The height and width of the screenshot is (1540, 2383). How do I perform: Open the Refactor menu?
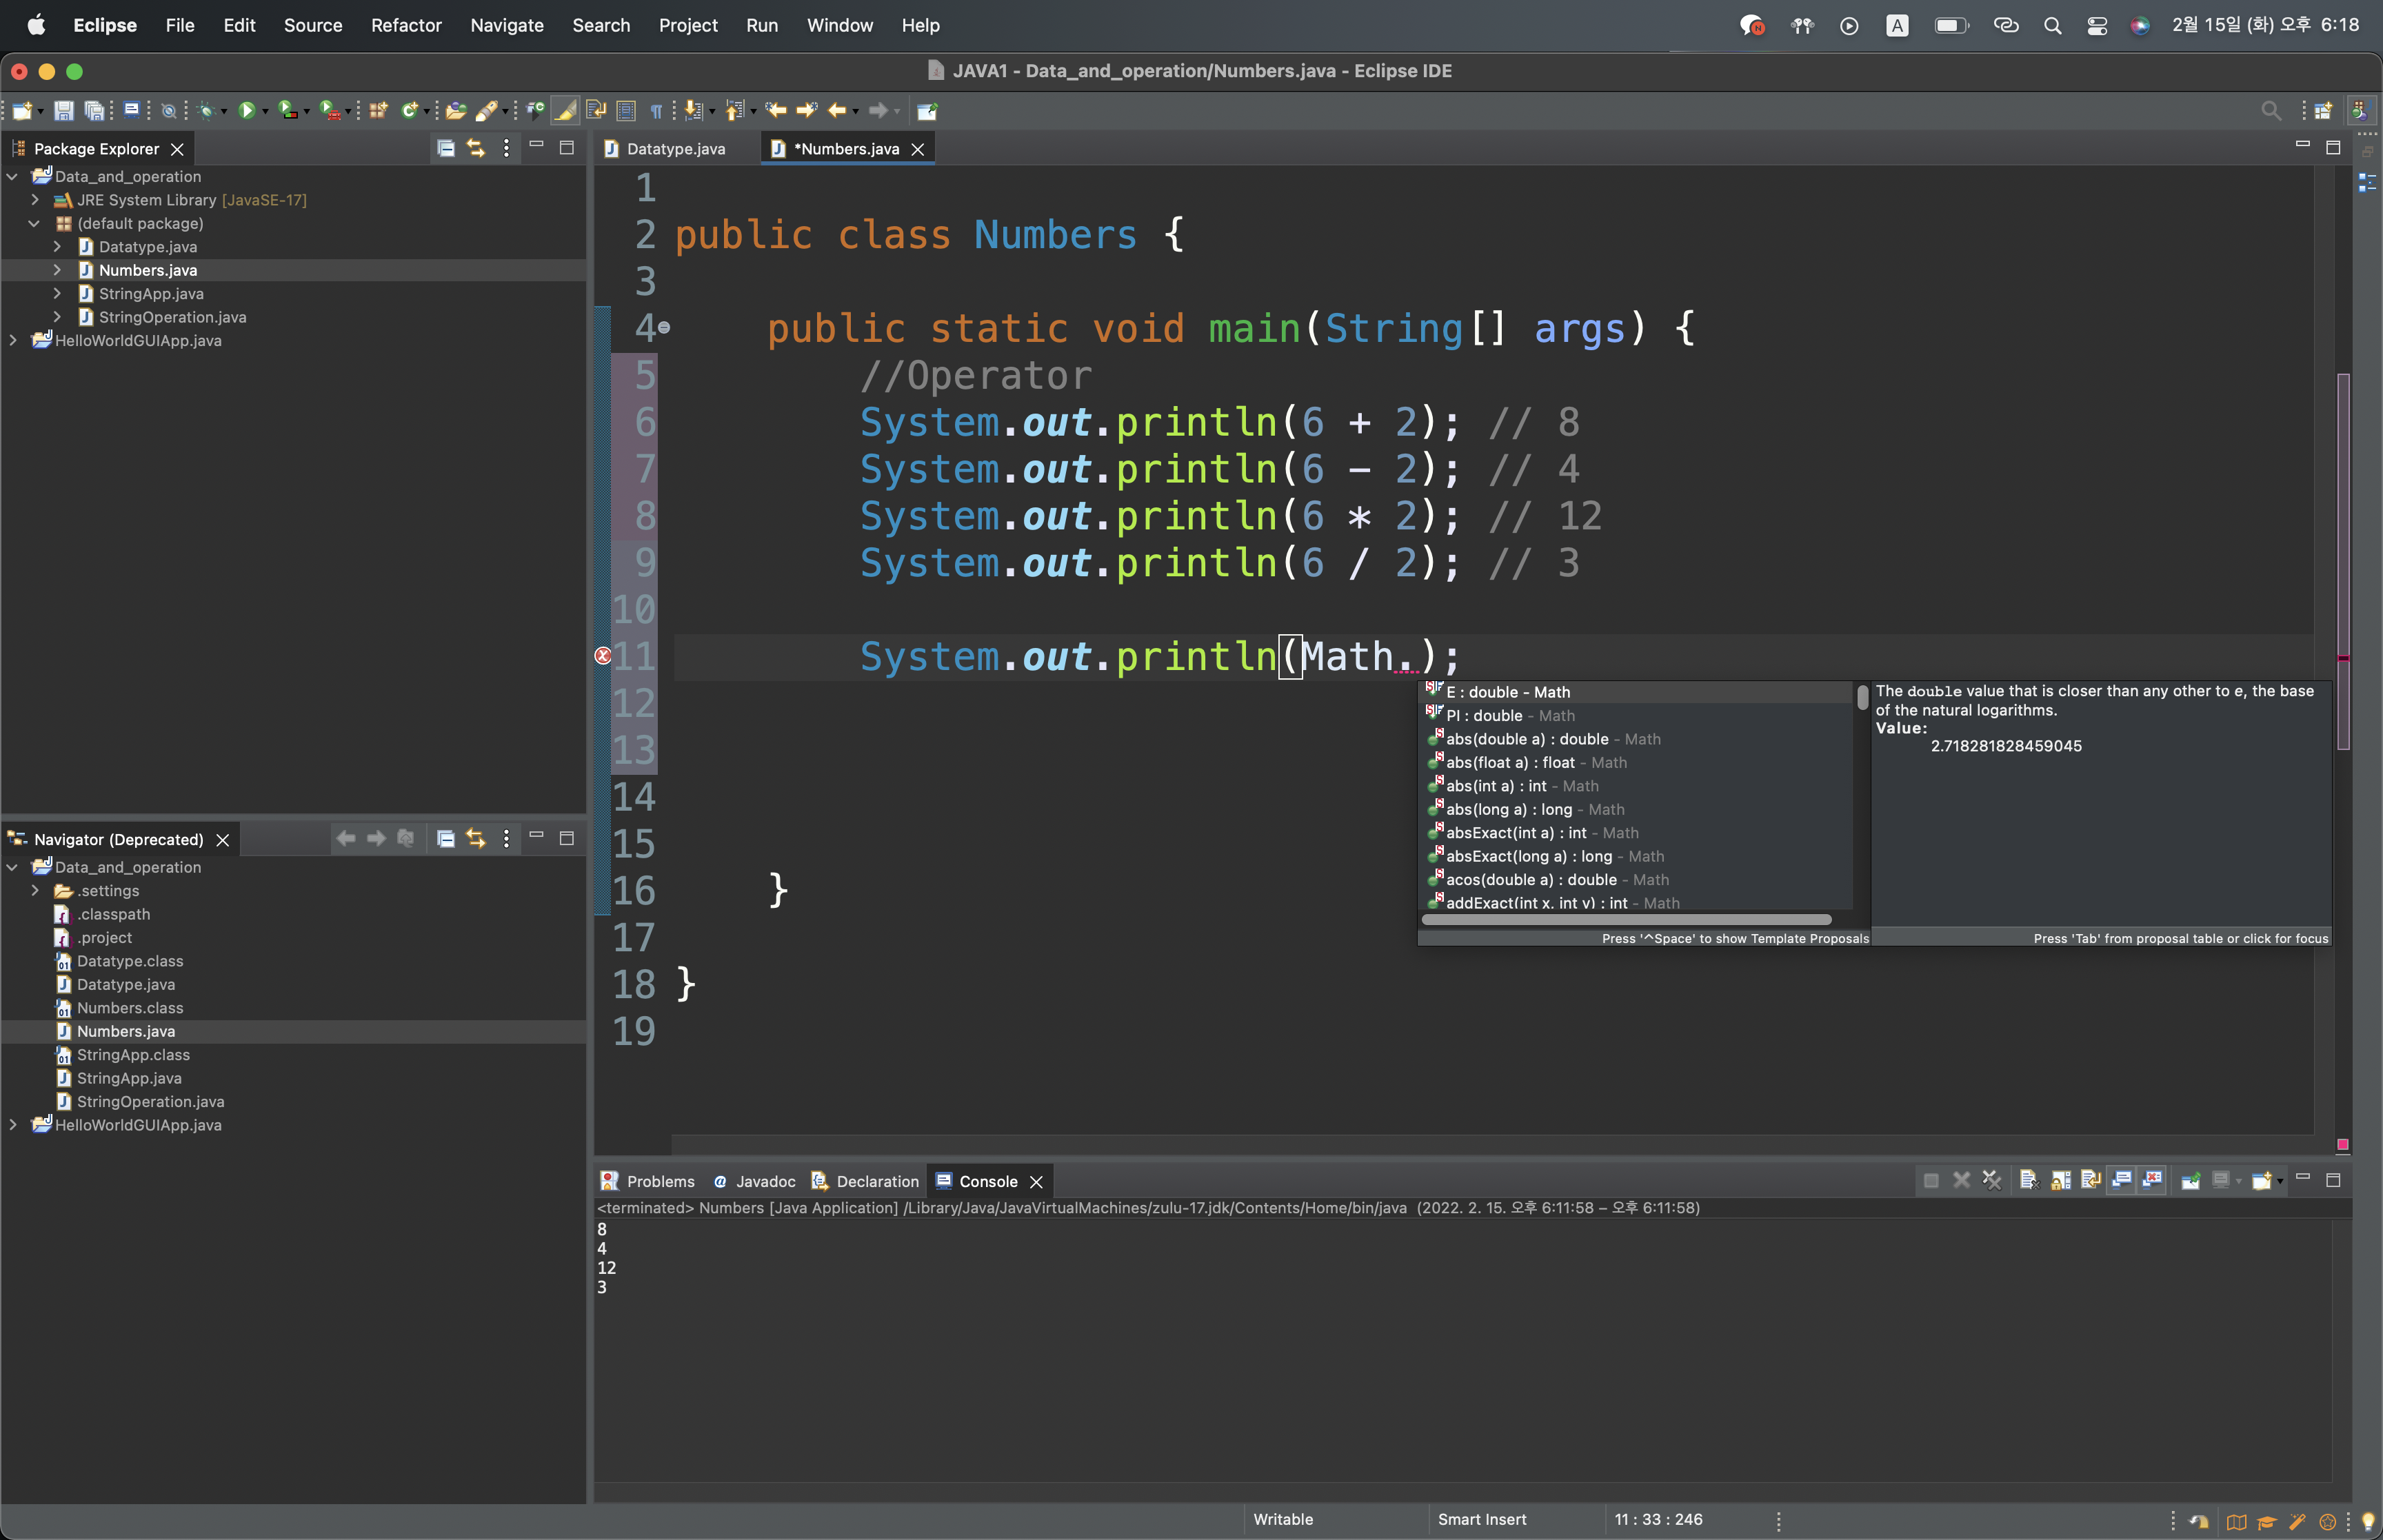(405, 25)
